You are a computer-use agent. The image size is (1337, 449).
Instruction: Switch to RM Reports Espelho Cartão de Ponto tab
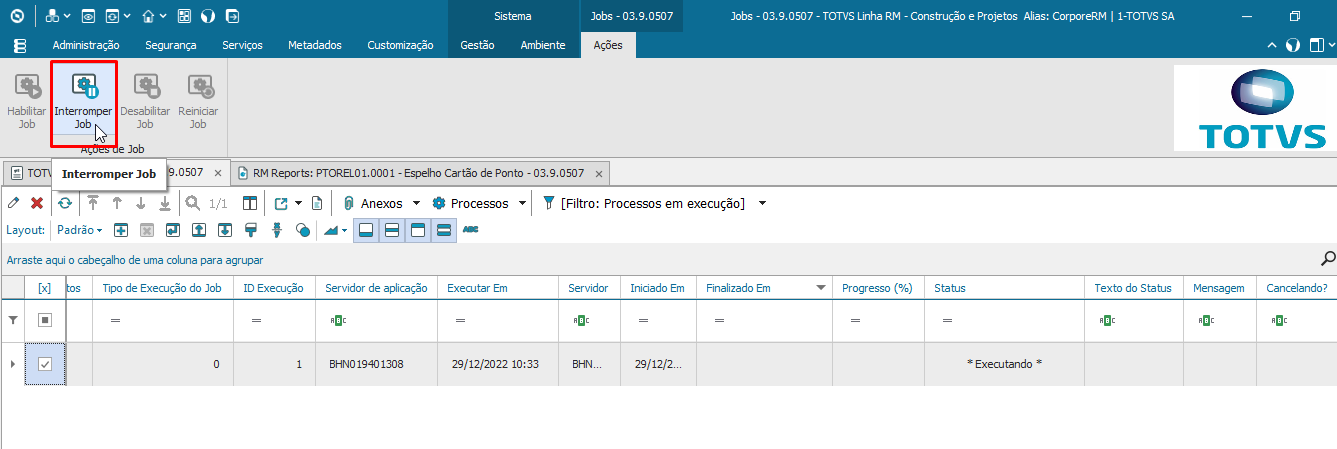tap(419, 173)
